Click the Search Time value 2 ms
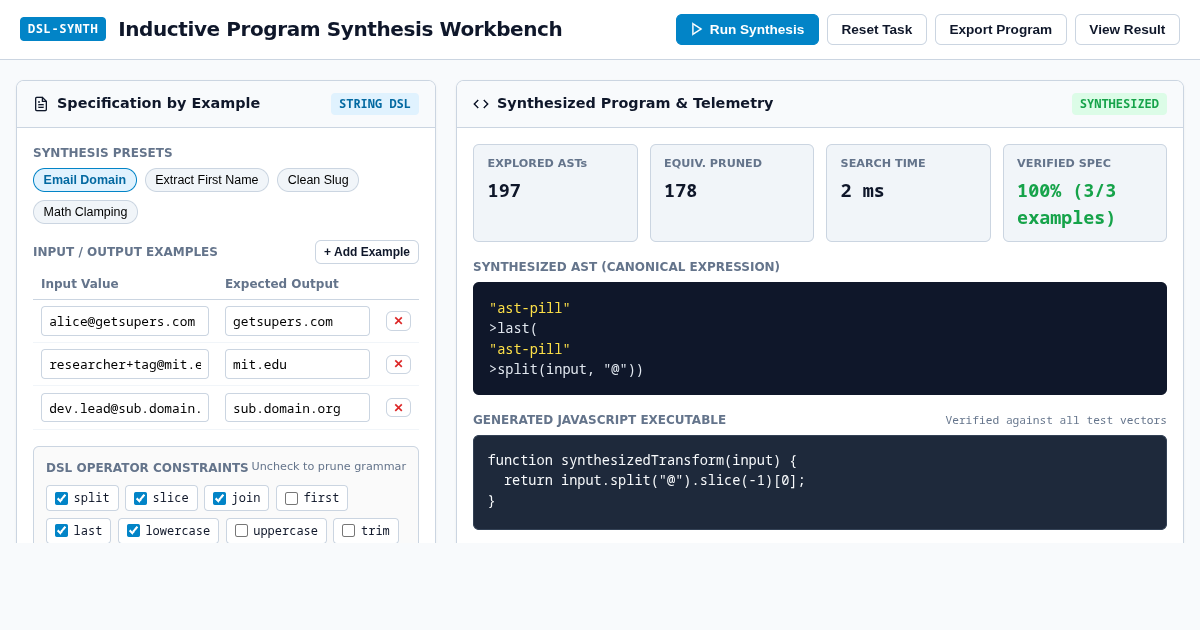This screenshot has width=1200, height=630. [x=862, y=190]
